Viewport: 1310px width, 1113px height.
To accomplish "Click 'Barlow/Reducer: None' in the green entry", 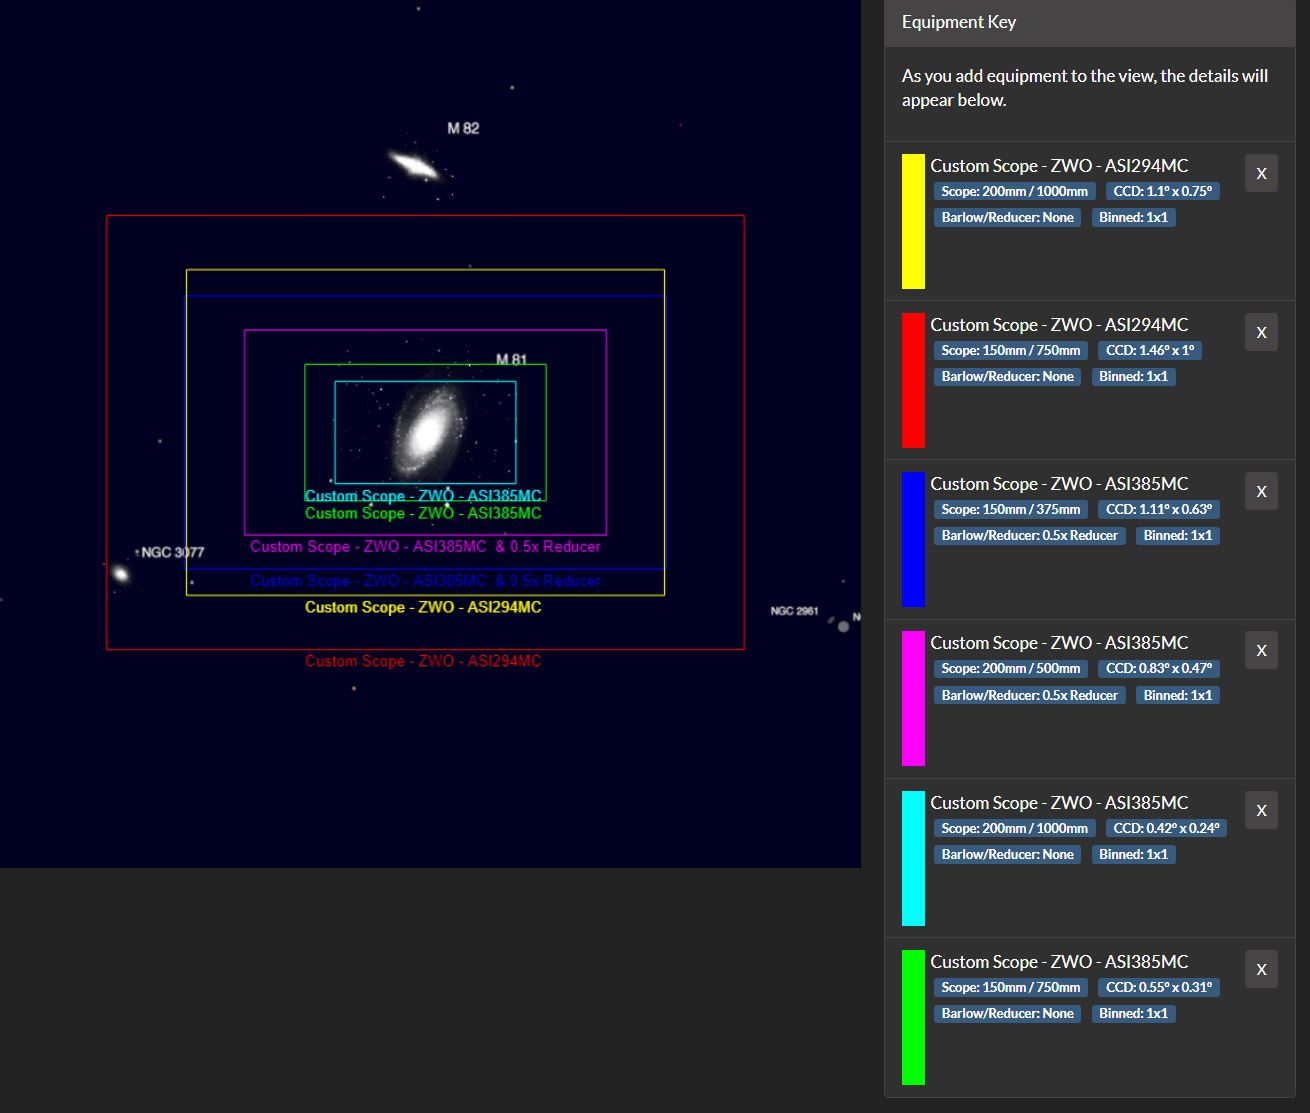I will (x=1008, y=1013).
